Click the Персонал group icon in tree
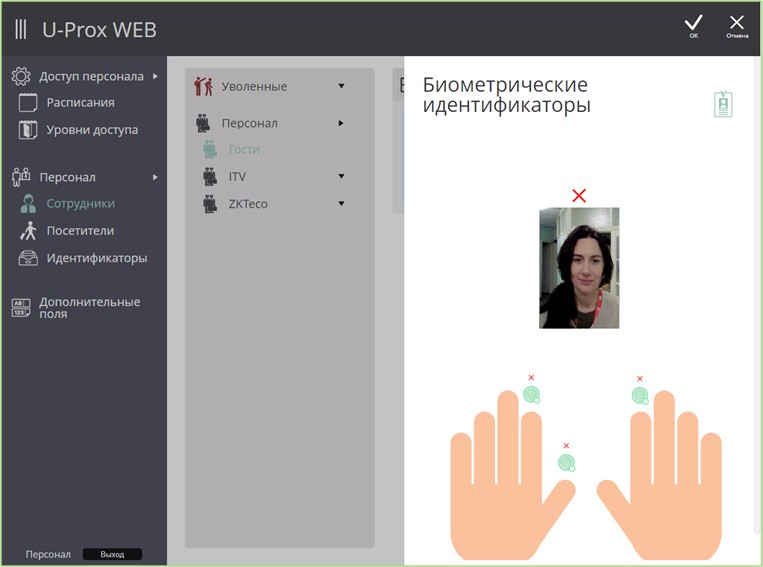Viewport: 763px width, 567px height. pos(203,123)
